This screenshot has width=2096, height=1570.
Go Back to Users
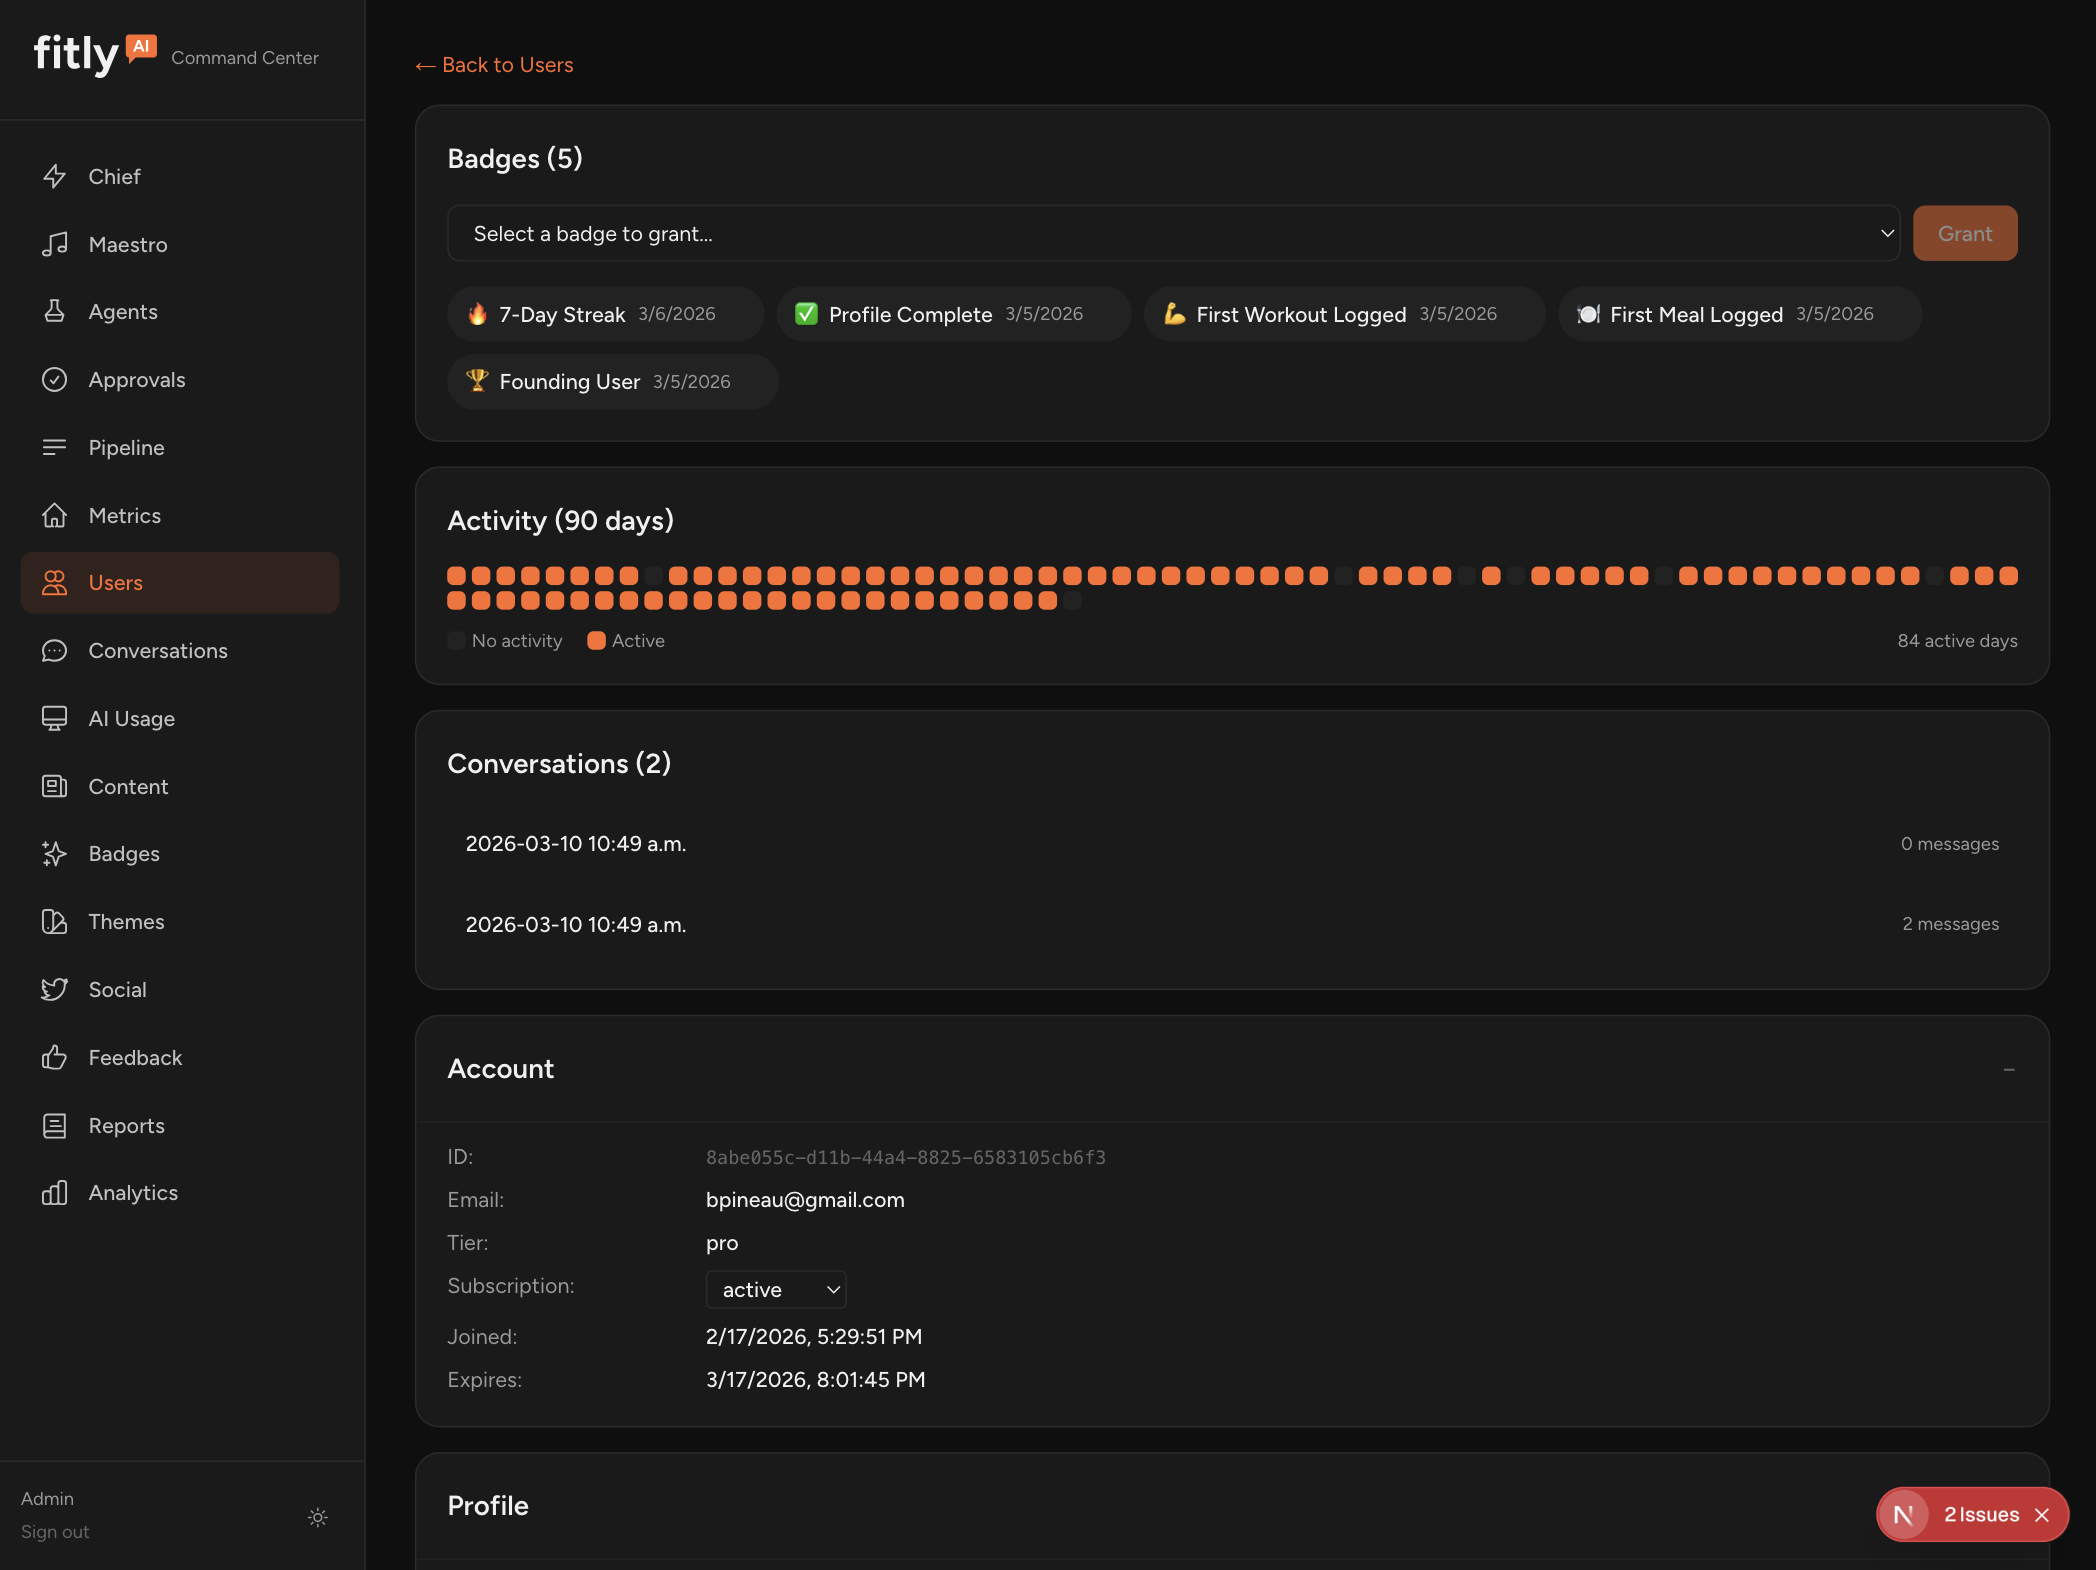[x=494, y=64]
